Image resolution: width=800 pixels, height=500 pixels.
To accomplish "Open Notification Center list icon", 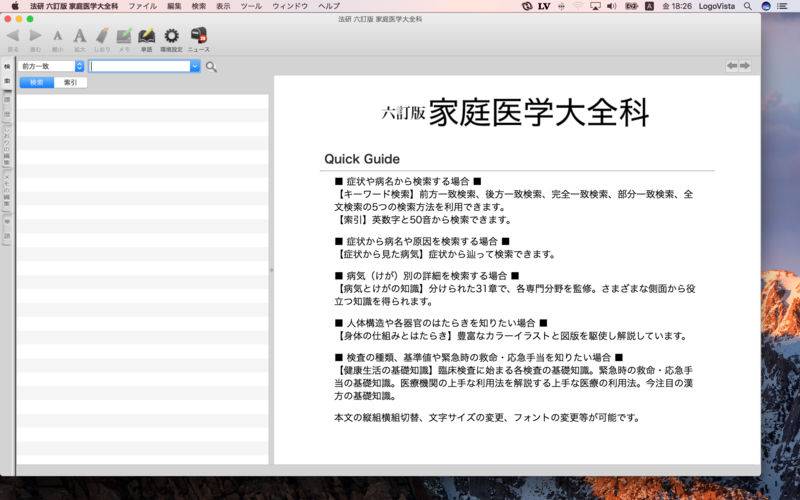I will (782, 6).
